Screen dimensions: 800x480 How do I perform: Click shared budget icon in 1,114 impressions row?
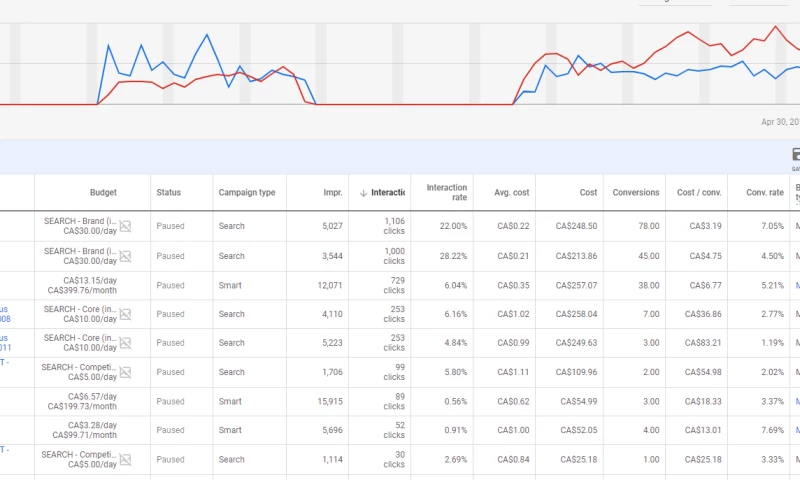point(125,459)
